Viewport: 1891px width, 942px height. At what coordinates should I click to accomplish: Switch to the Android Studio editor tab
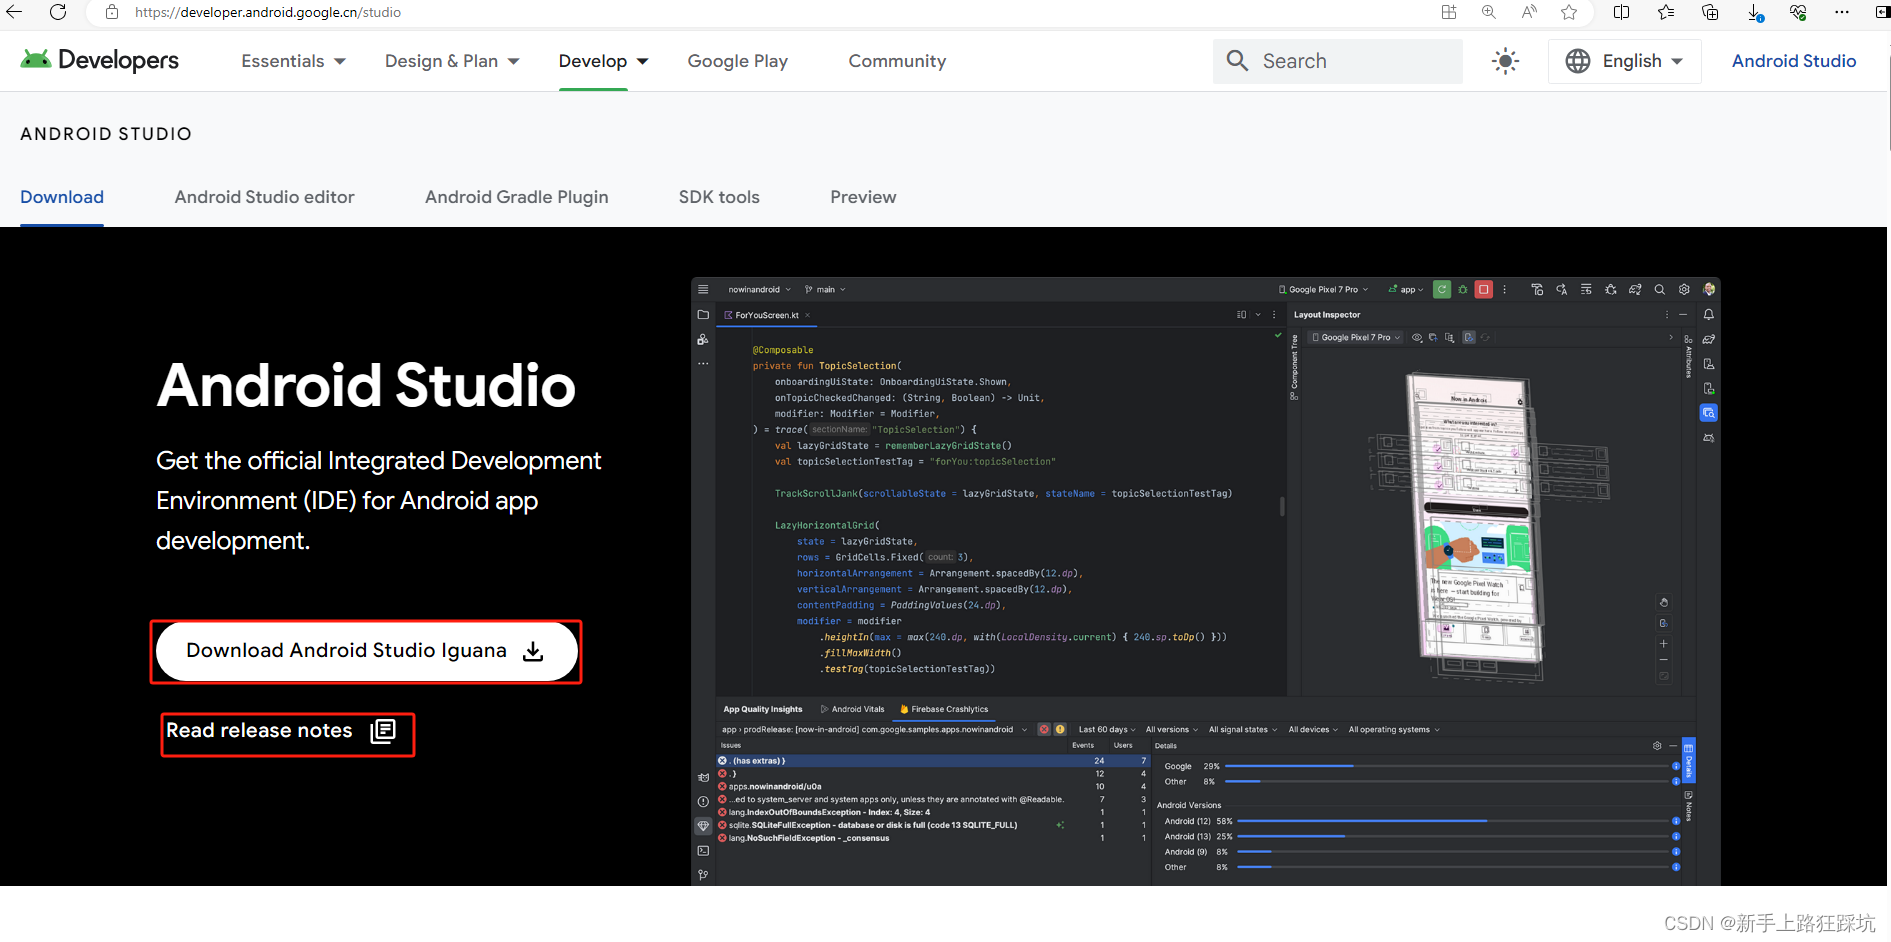[x=264, y=197]
